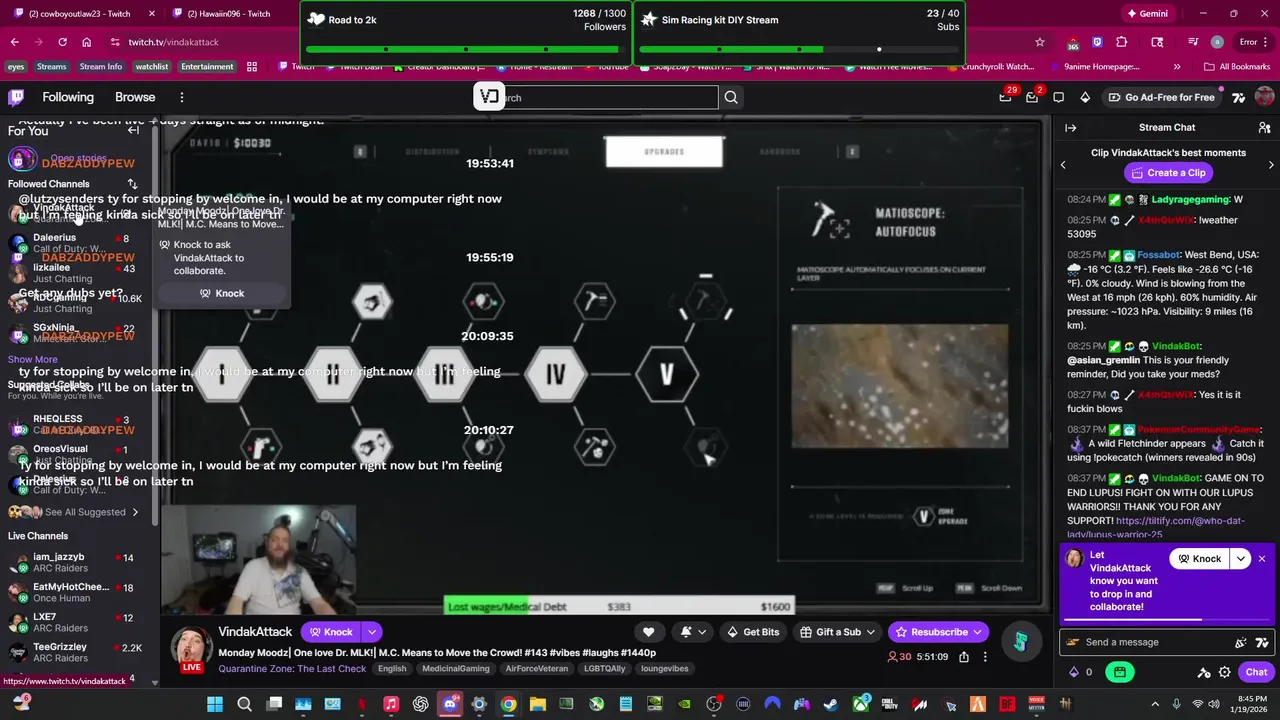Click the Get Bits diamond icon in top nav
The height and width of the screenshot is (720, 1280).
click(1085, 97)
